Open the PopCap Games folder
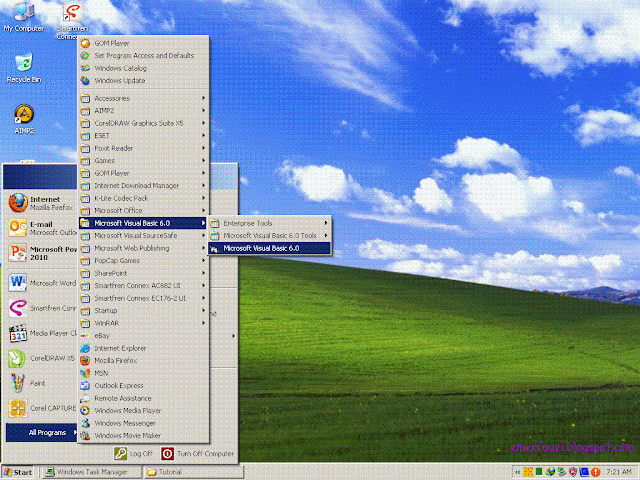Image resolution: width=640 pixels, height=480 pixels. (144, 260)
